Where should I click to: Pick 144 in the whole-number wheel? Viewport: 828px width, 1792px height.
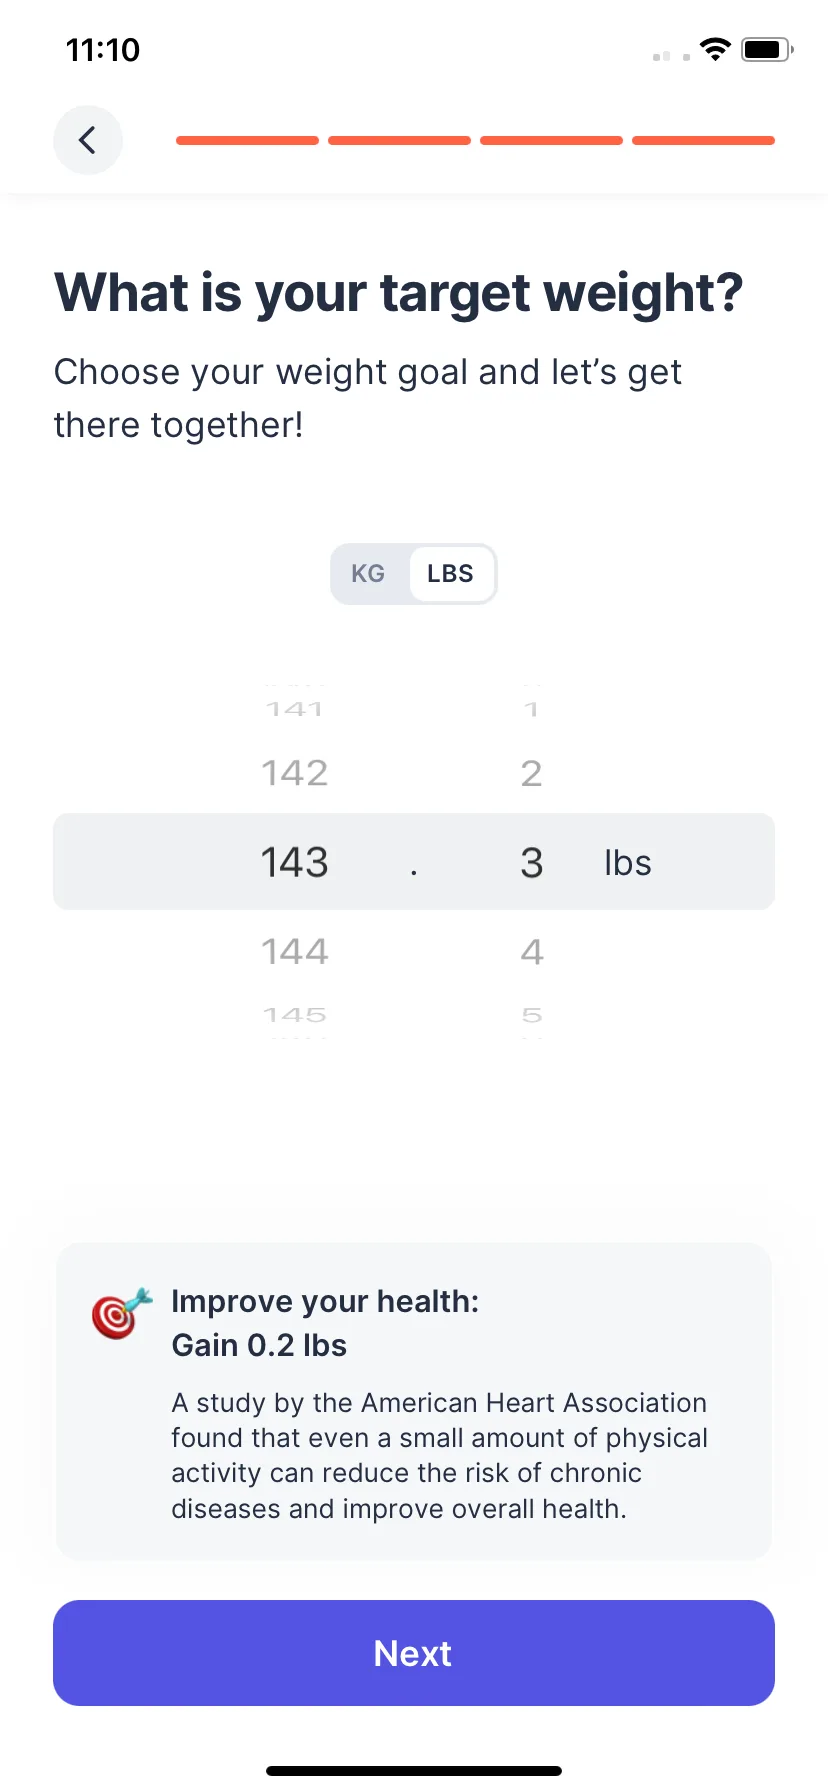click(295, 951)
